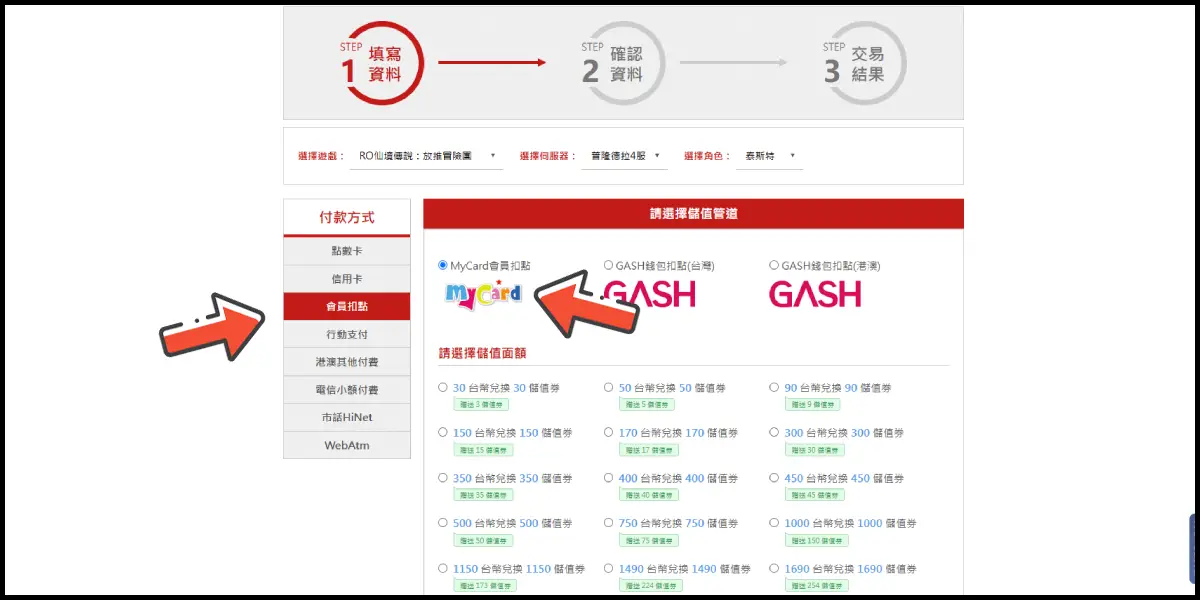Open the 行動支付 payment option
This screenshot has width=1200, height=600.
347,334
